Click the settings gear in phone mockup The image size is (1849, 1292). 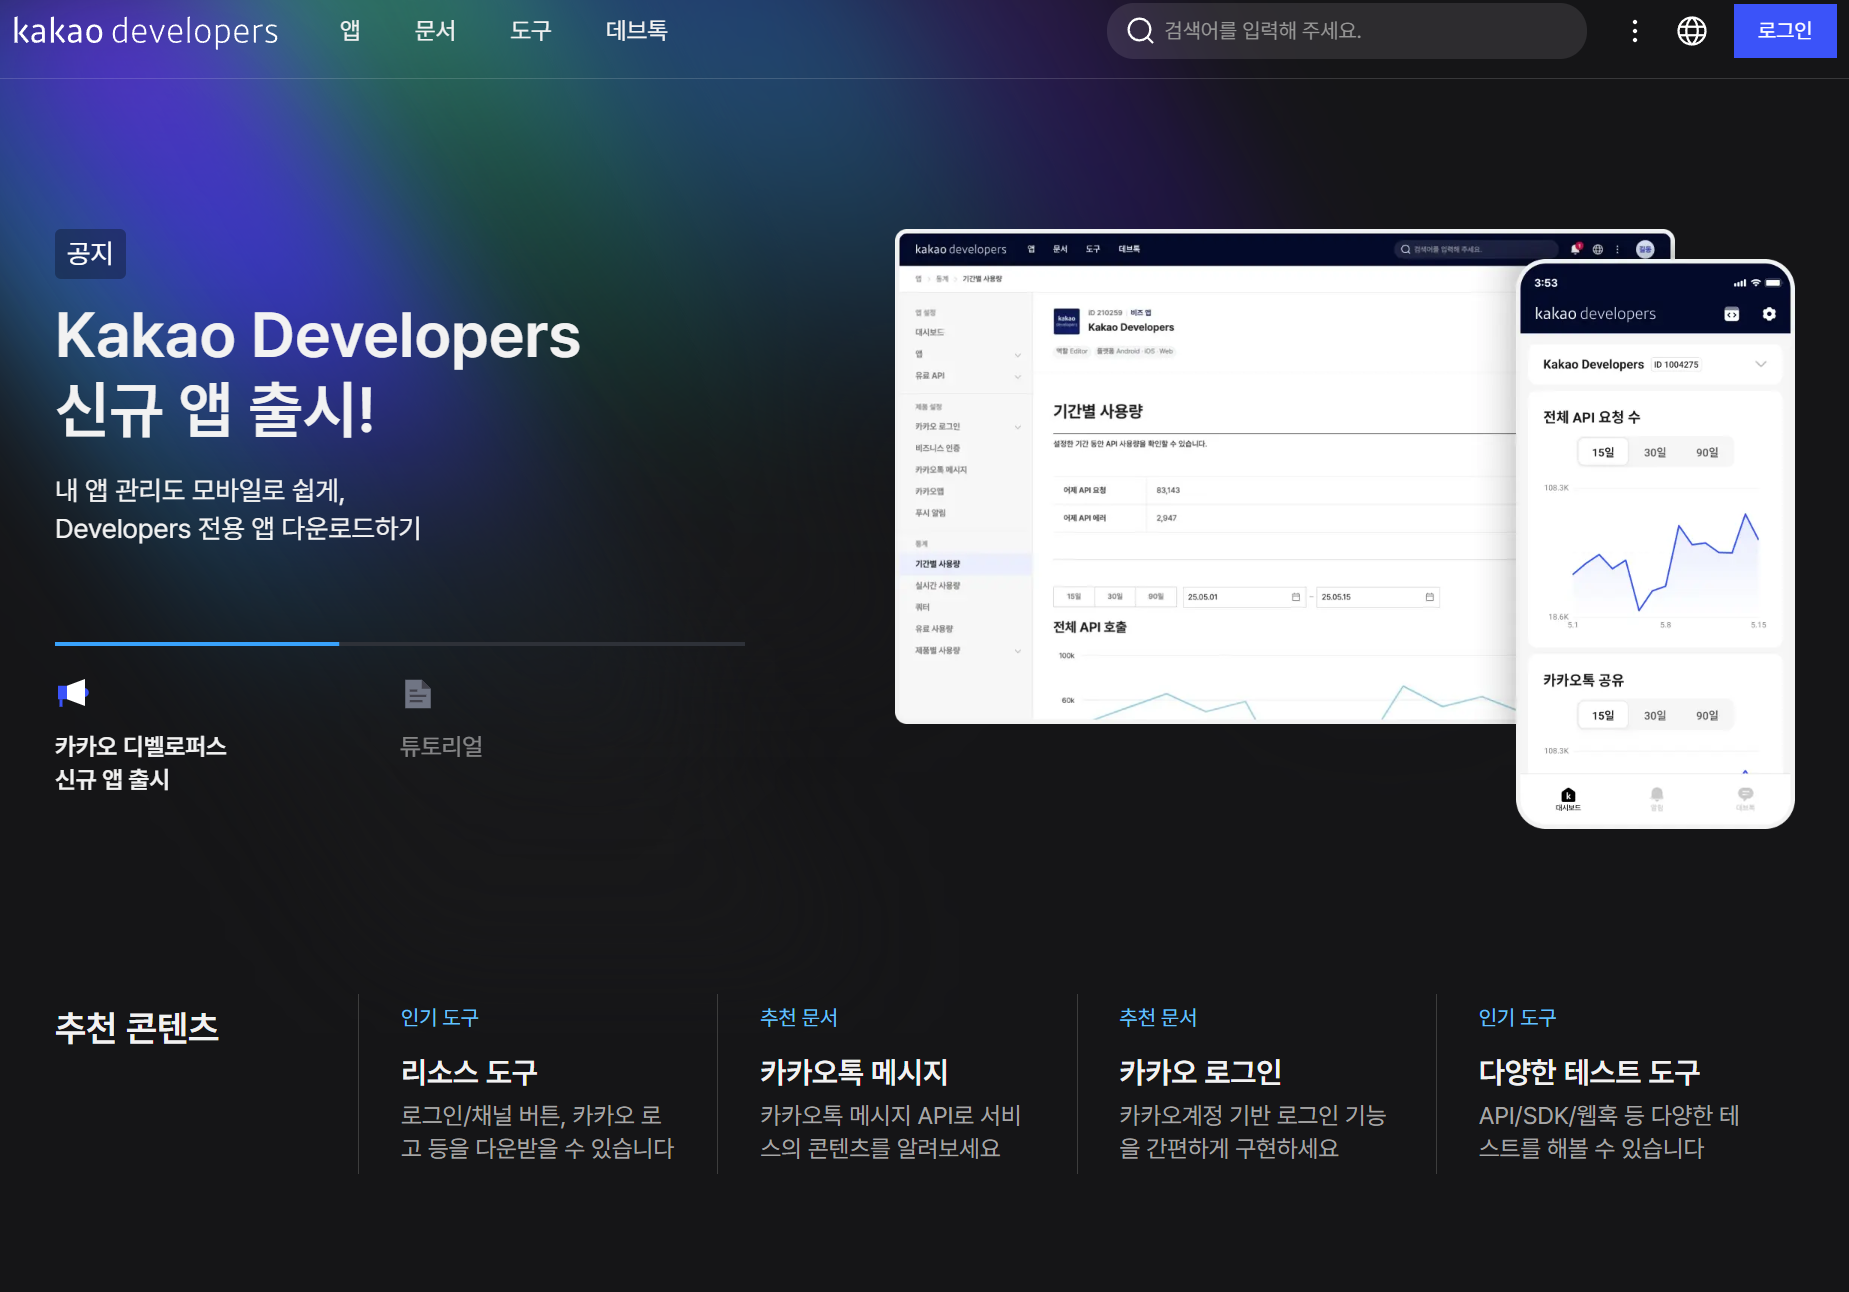1769,314
